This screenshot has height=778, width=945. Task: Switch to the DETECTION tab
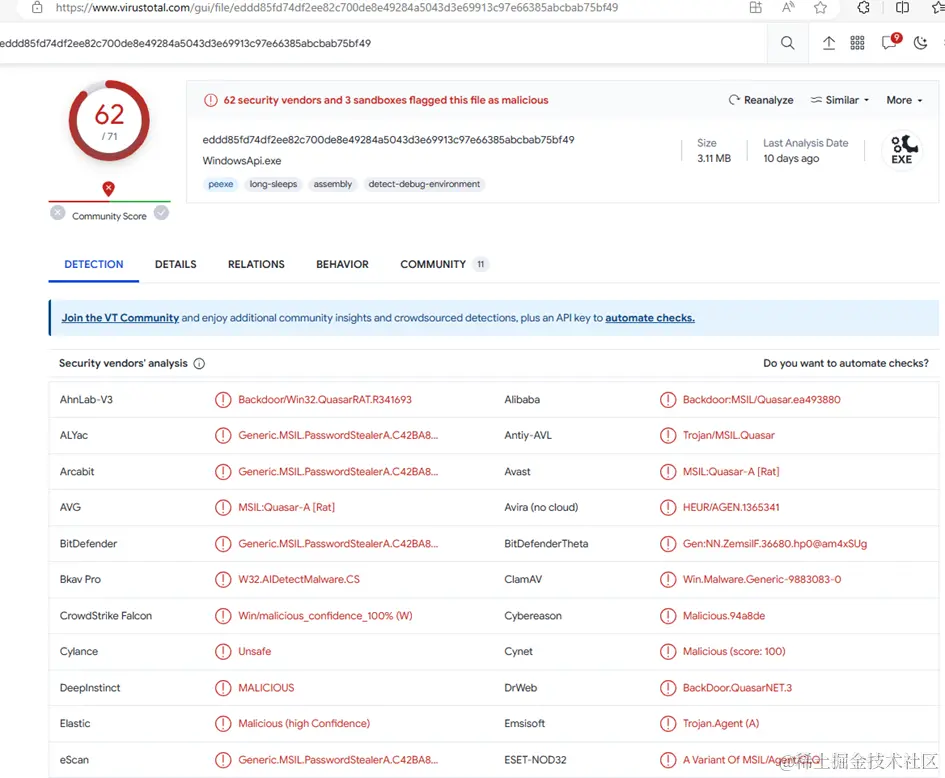[x=93, y=264]
